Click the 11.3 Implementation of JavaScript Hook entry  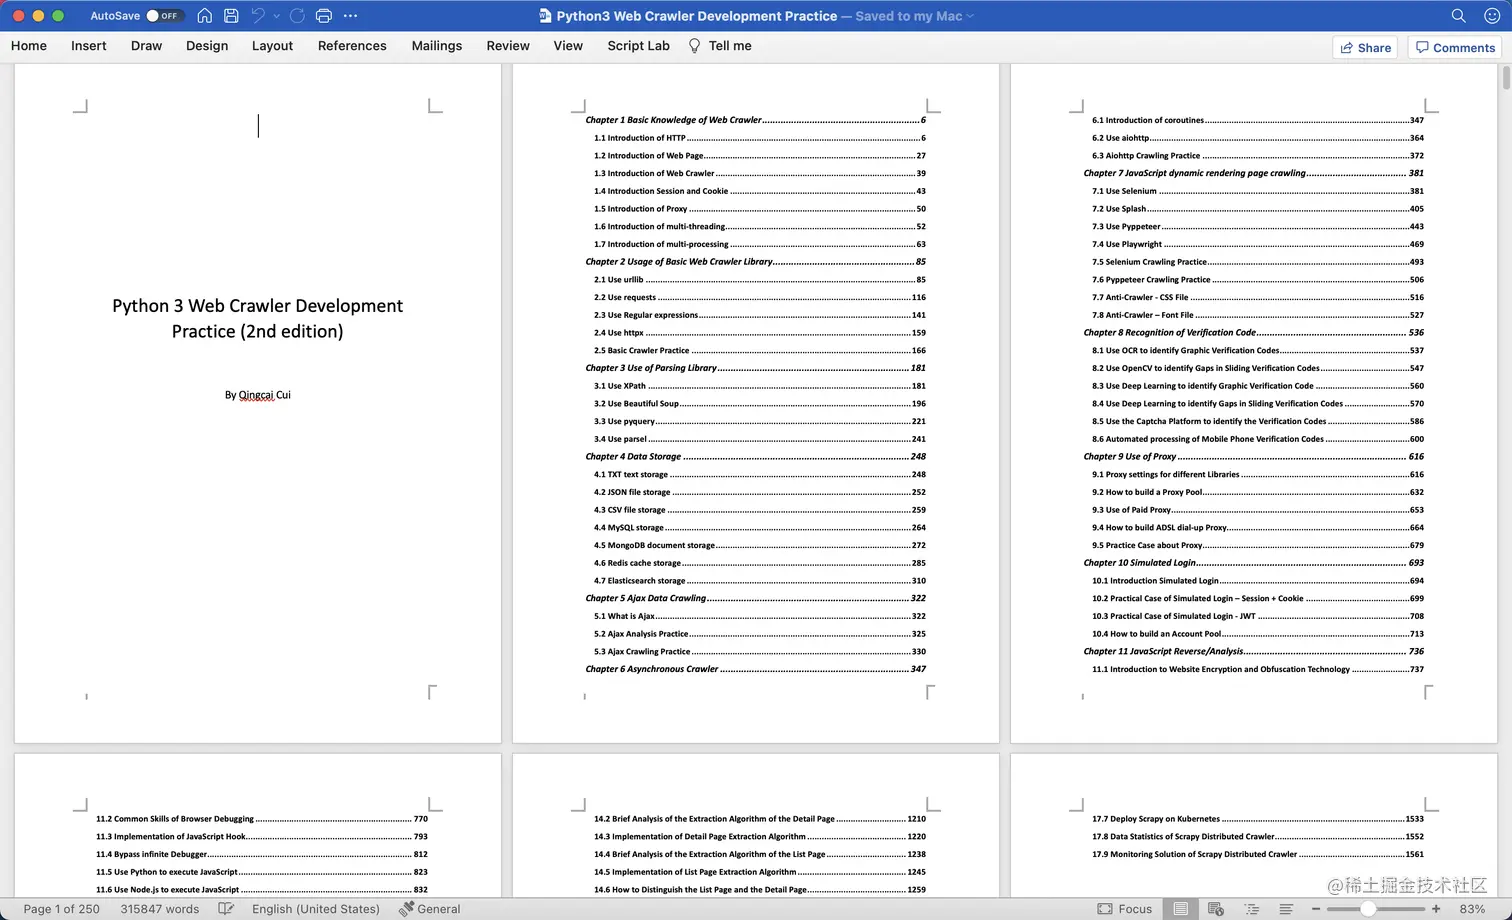[262, 837]
